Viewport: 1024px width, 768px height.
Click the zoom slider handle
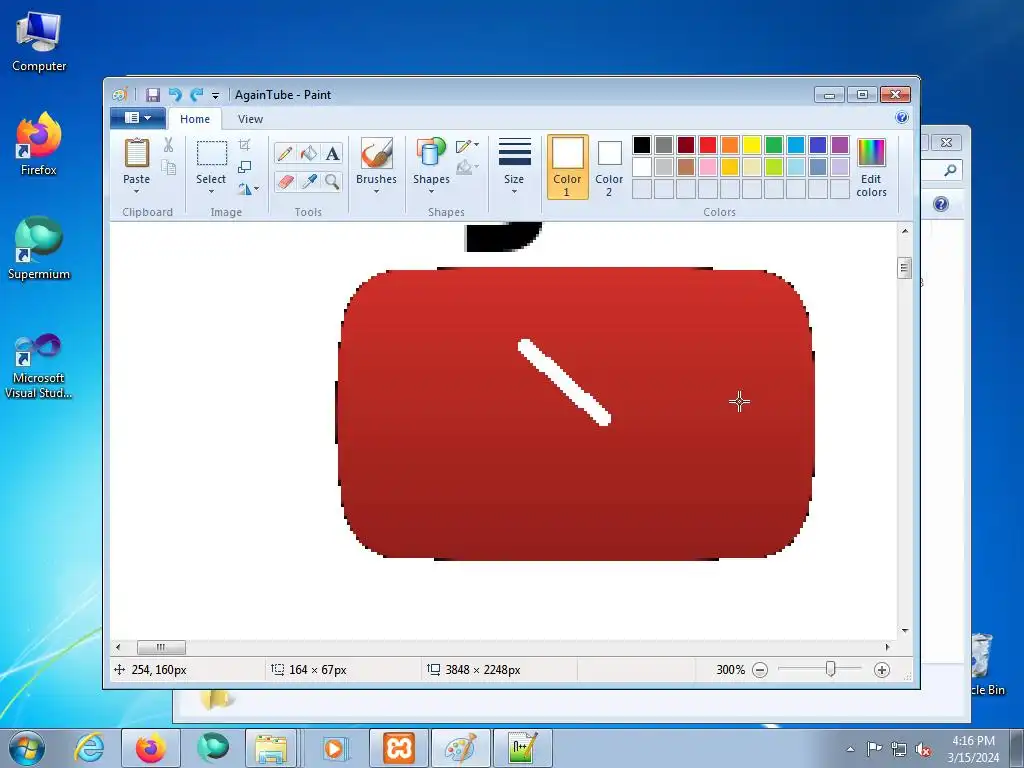830,669
